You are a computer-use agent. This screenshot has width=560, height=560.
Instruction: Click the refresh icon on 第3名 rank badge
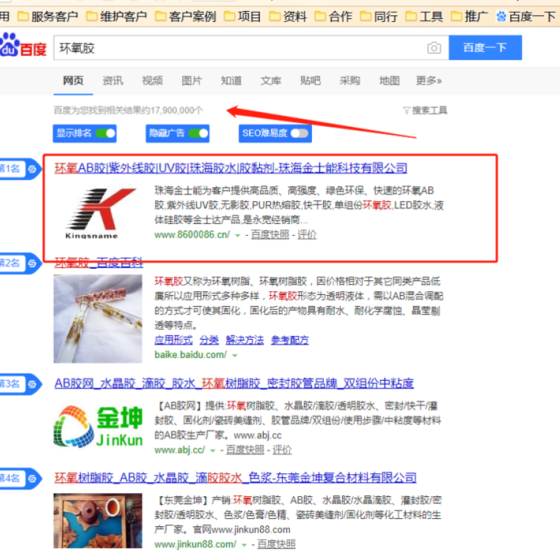click(x=32, y=384)
